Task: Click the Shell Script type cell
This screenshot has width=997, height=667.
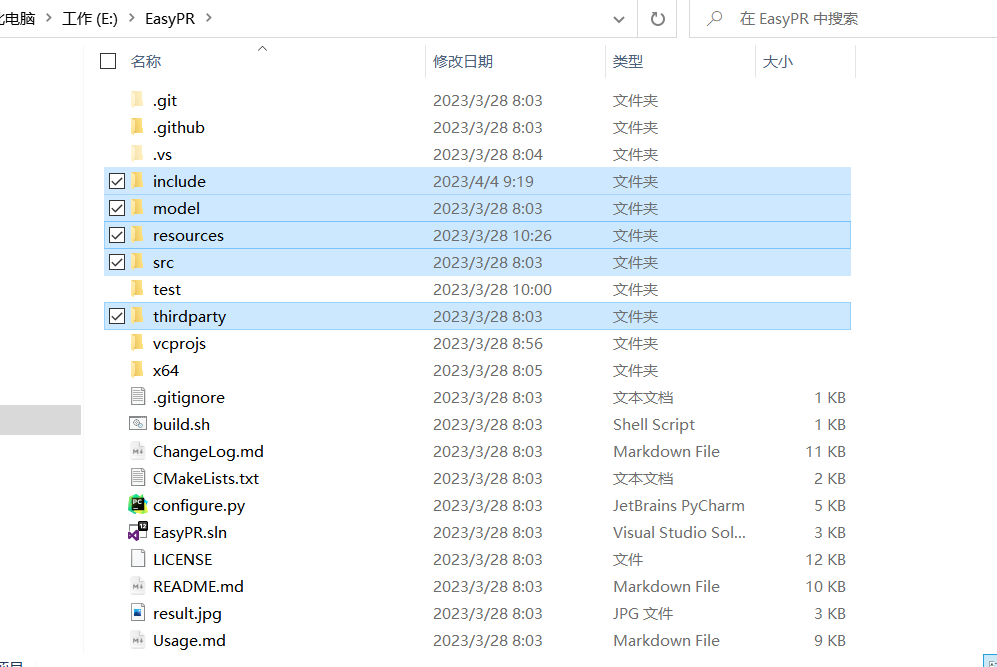Action: 654,425
